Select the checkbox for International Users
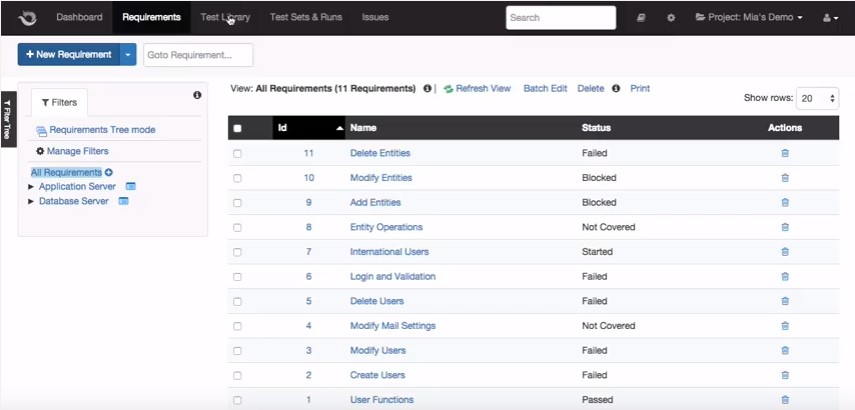Image resolution: width=855 pixels, height=410 pixels. click(237, 252)
